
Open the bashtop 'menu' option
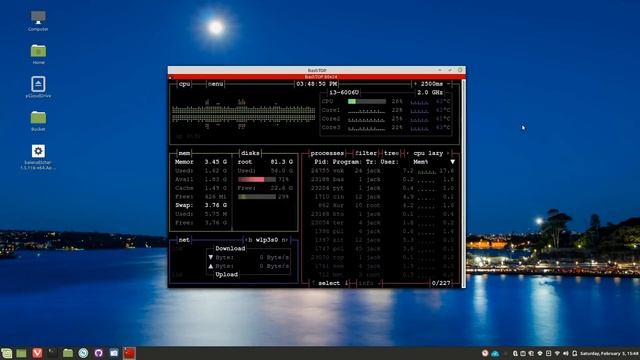point(216,84)
